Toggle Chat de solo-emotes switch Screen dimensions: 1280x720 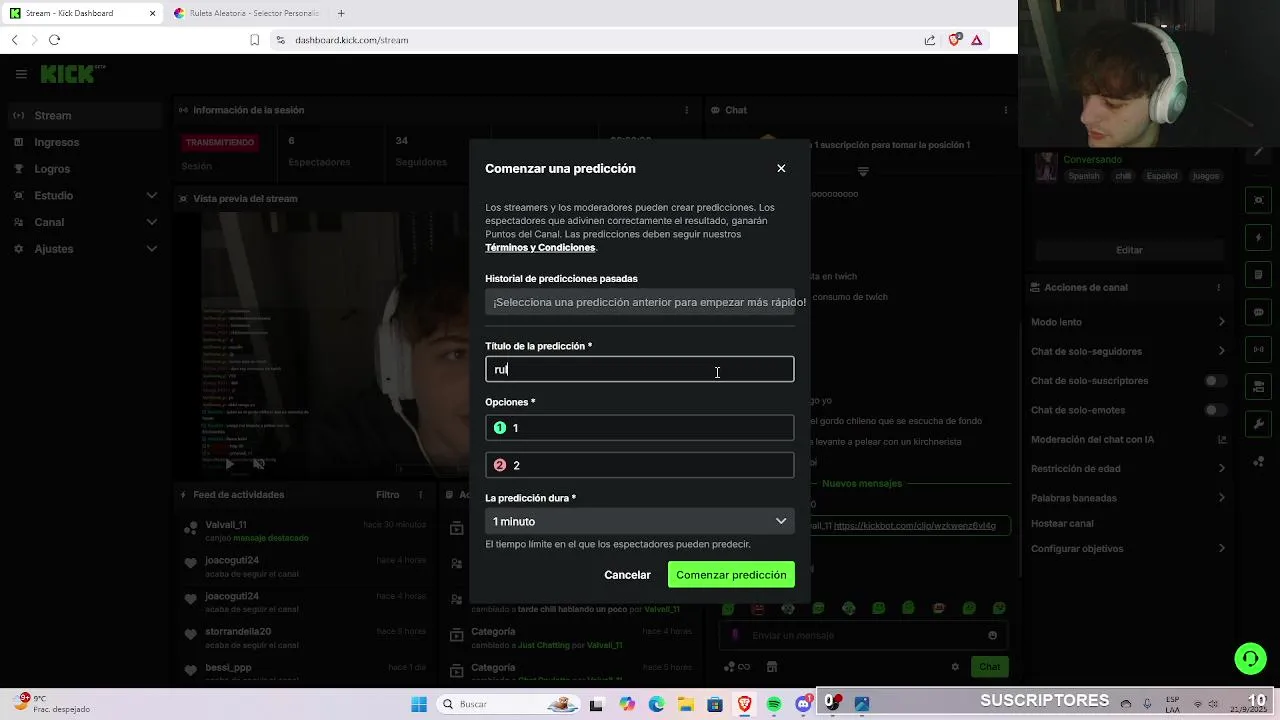[1215, 410]
